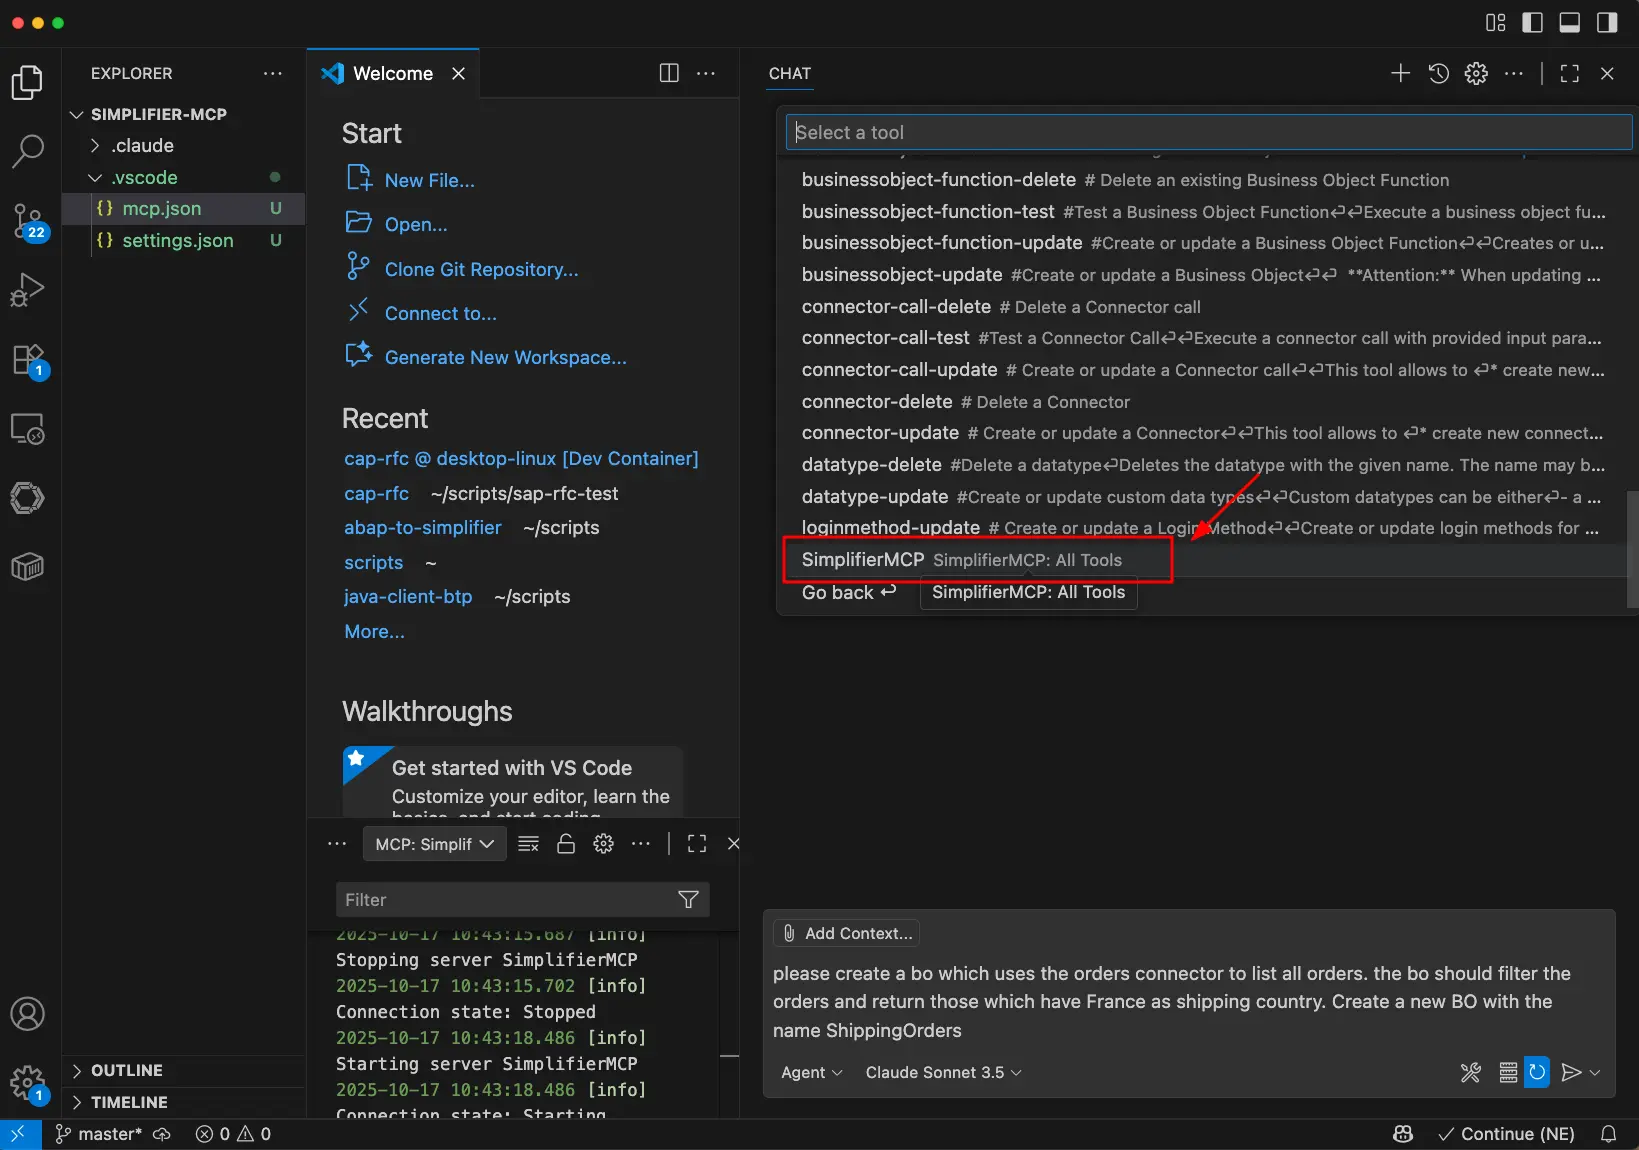This screenshot has width=1639, height=1150.
Task: Open Run and Debug view
Action: click(27, 290)
